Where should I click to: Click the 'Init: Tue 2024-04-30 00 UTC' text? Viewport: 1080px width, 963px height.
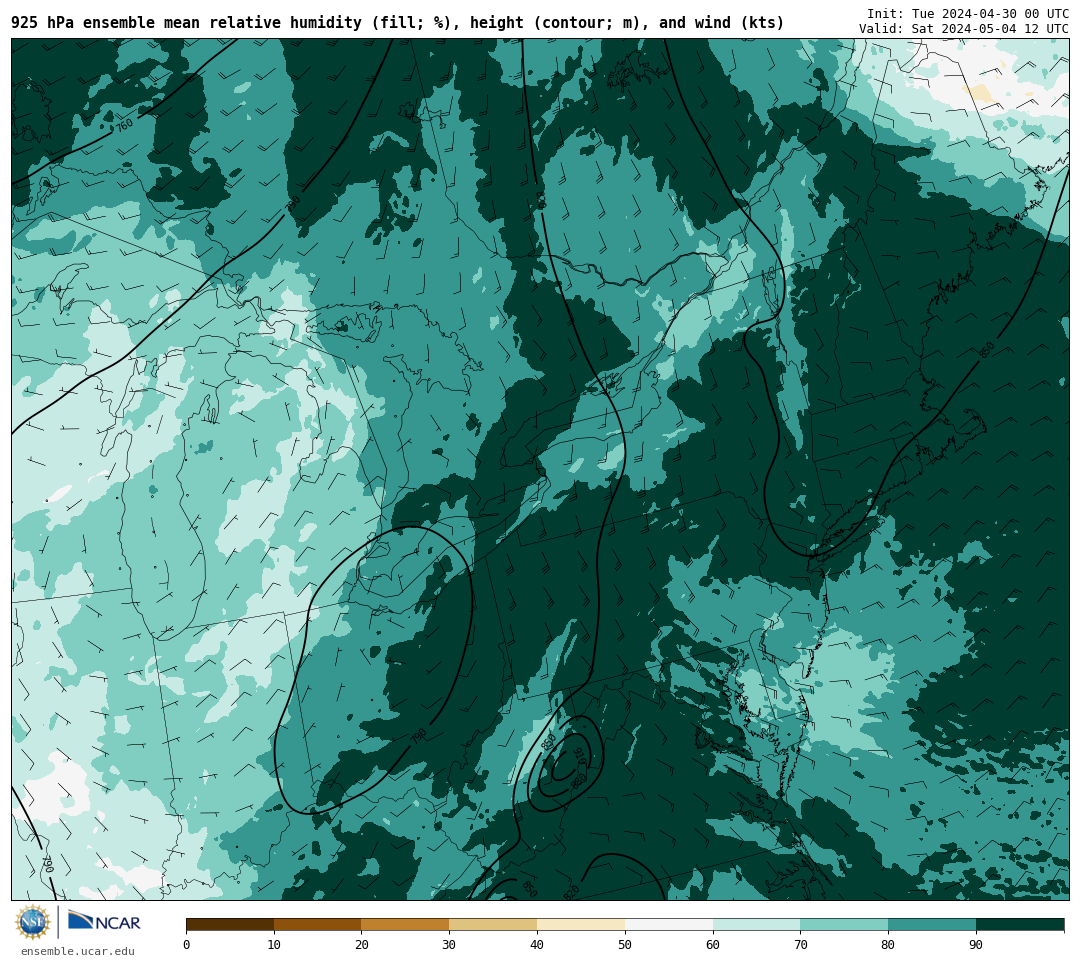click(x=968, y=14)
